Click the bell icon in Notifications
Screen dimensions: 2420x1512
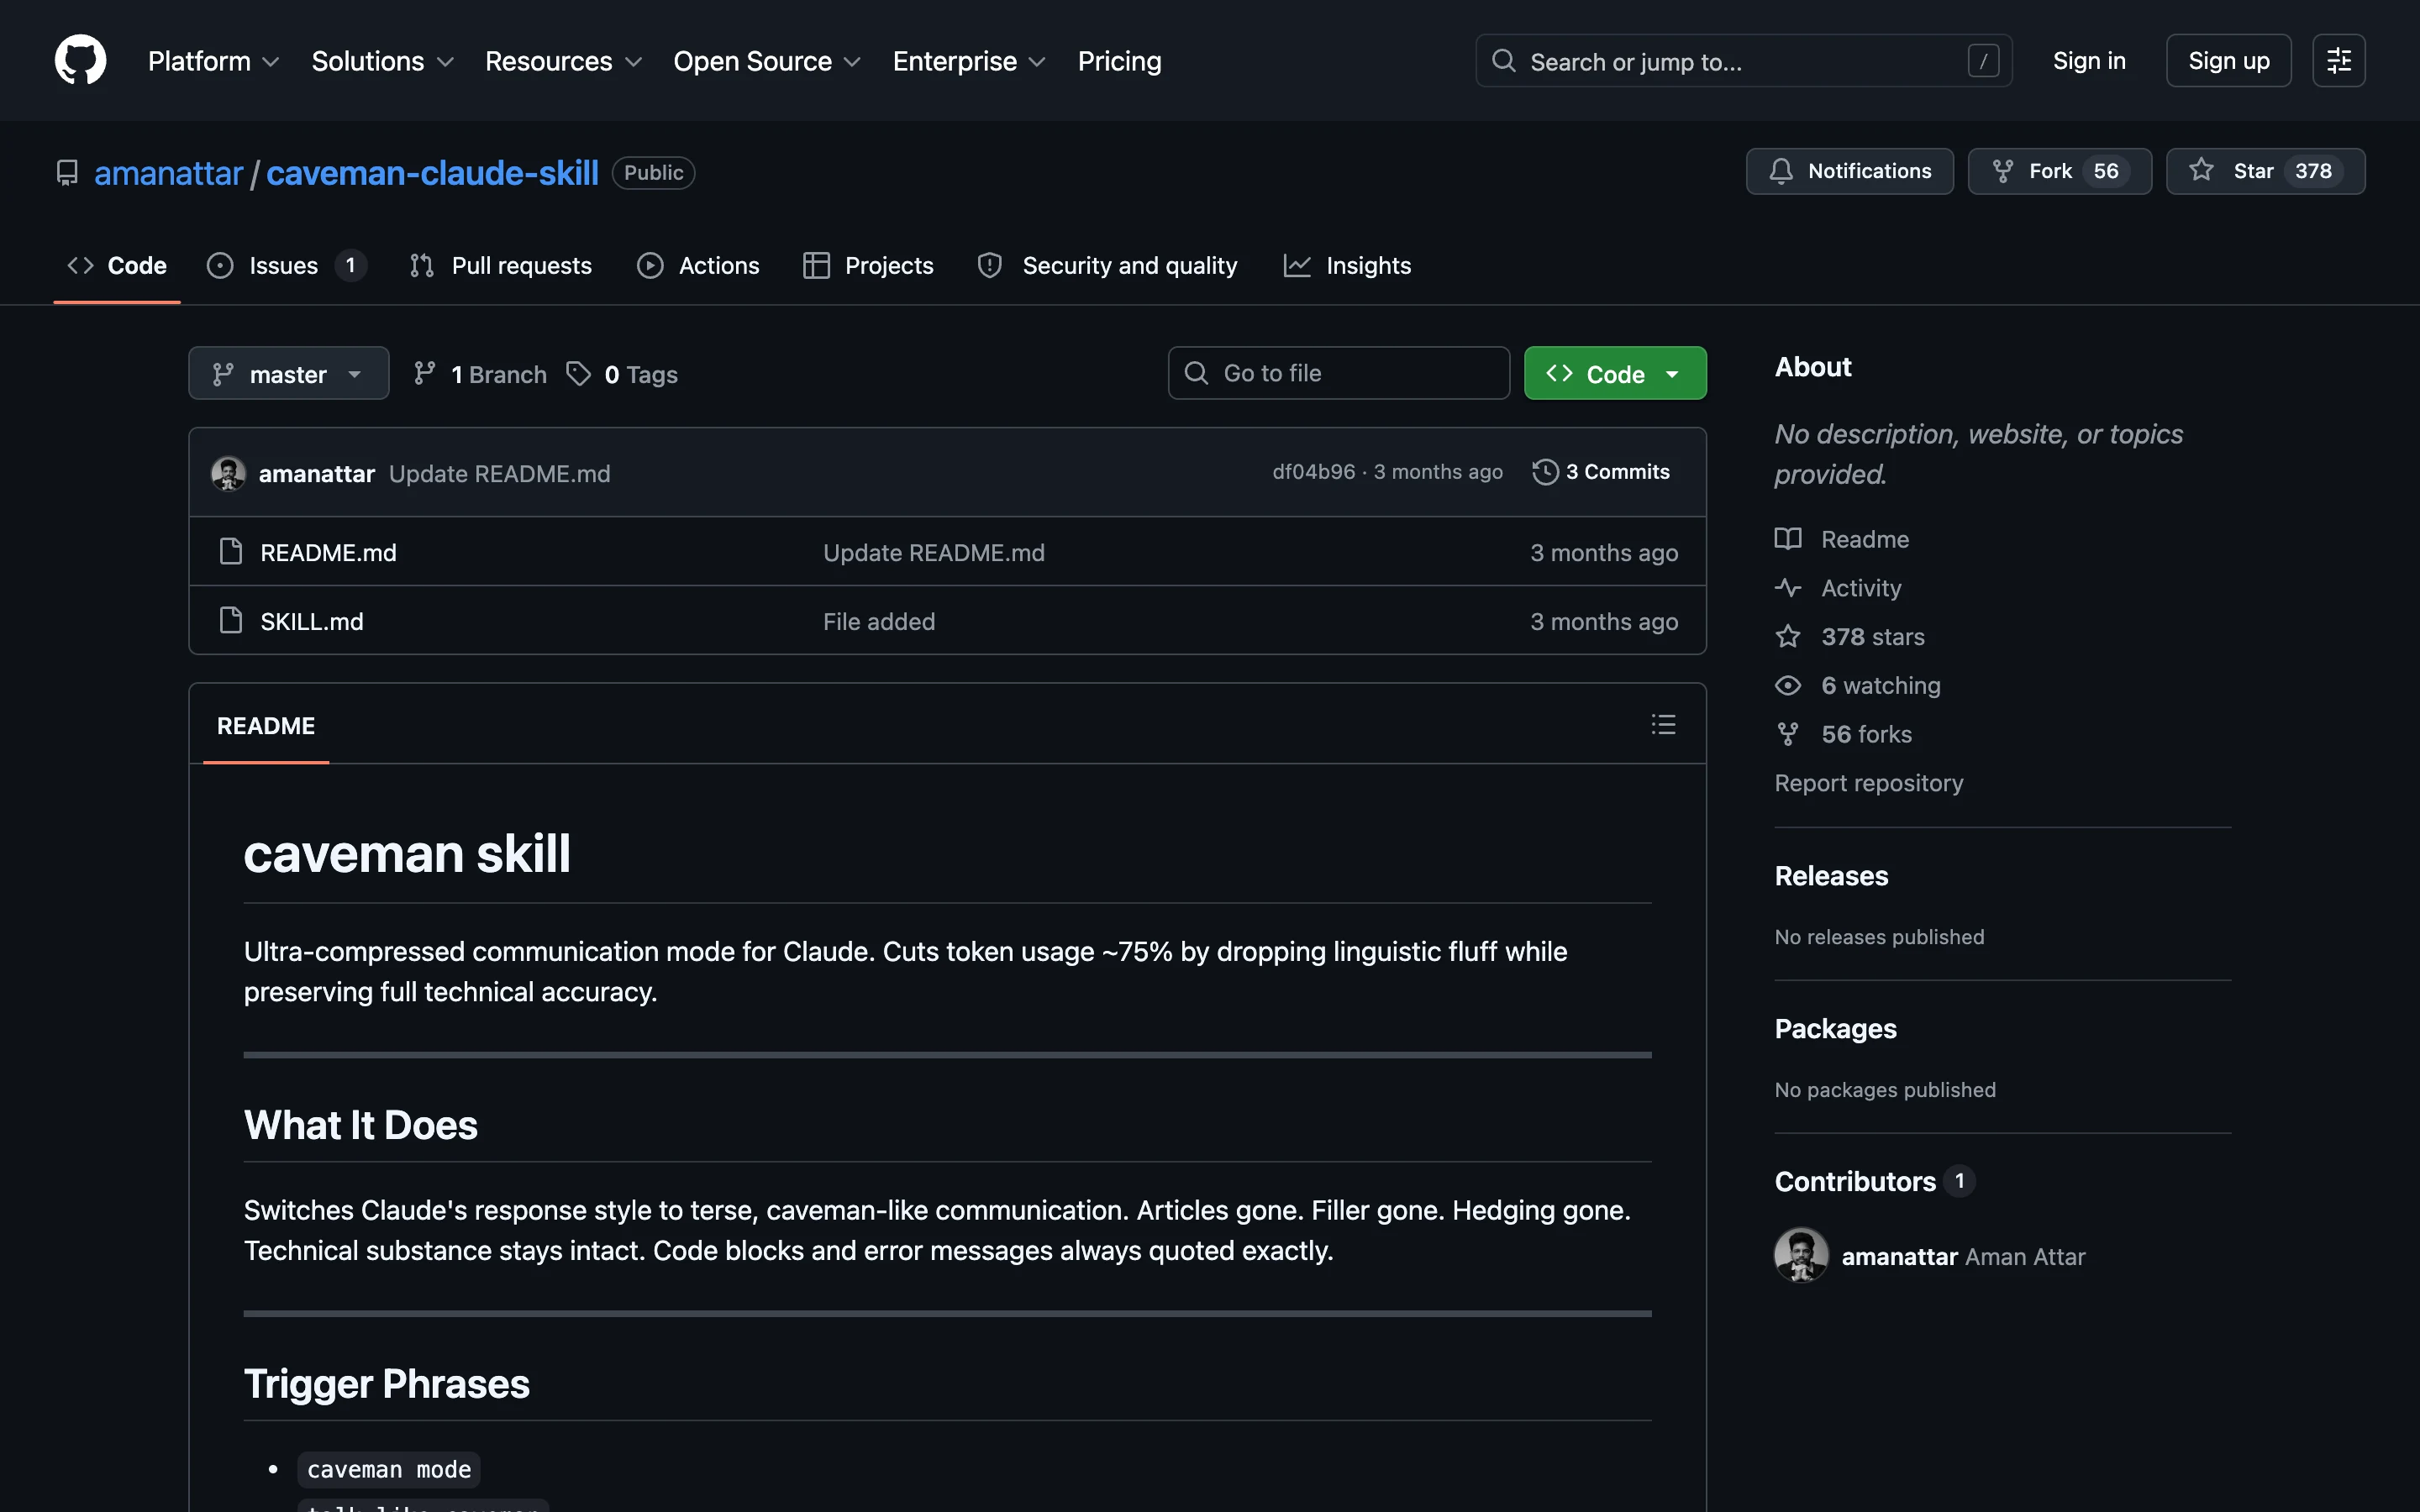click(x=1781, y=171)
